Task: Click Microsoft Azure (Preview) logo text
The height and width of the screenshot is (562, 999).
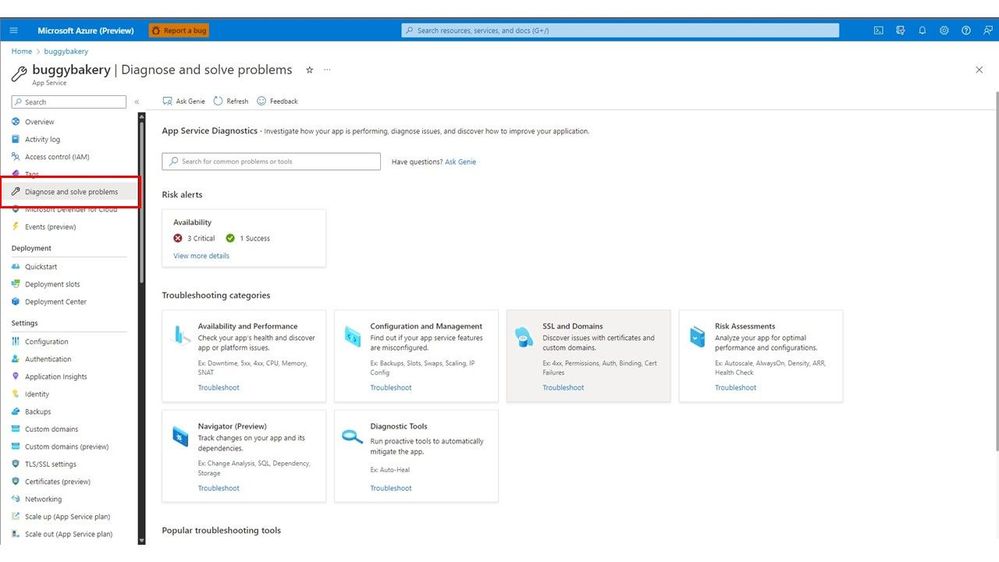Action: pyautogui.click(x=85, y=30)
